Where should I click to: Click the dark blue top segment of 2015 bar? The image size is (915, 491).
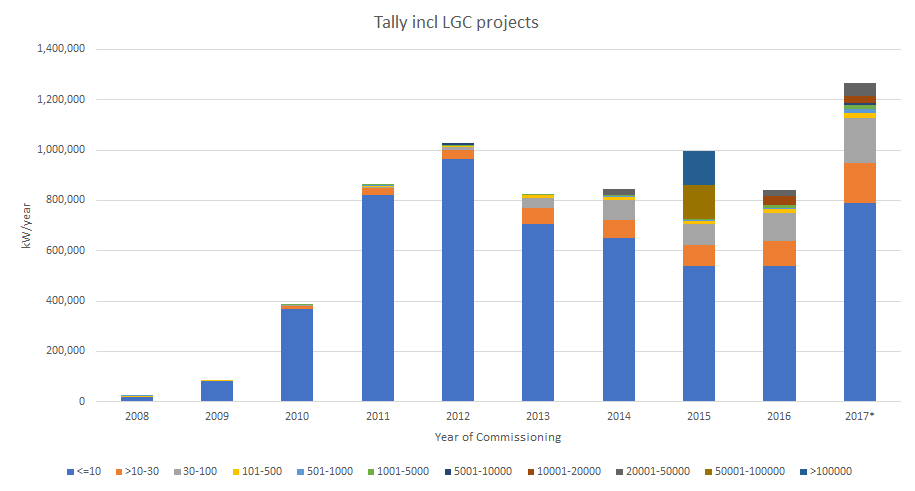[699, 168]
